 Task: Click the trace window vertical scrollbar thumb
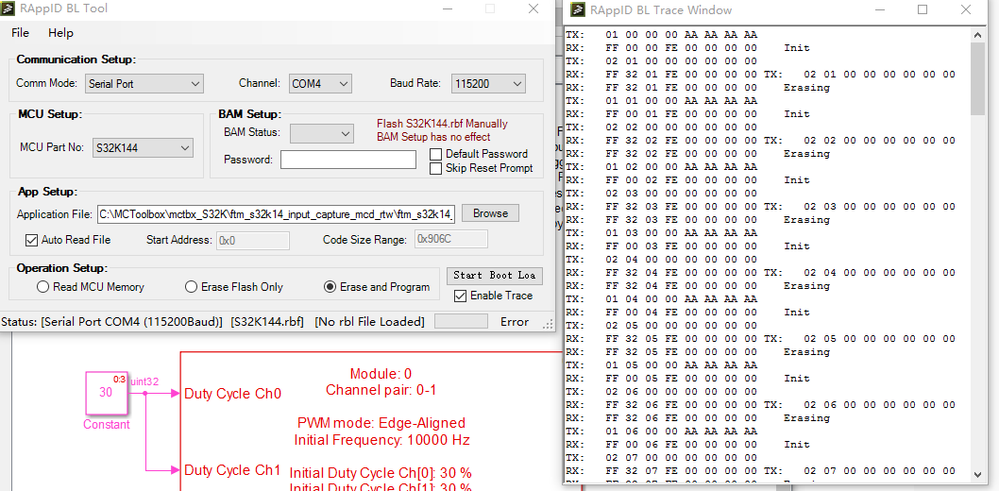pyautogui.click(x=977, y=79)
